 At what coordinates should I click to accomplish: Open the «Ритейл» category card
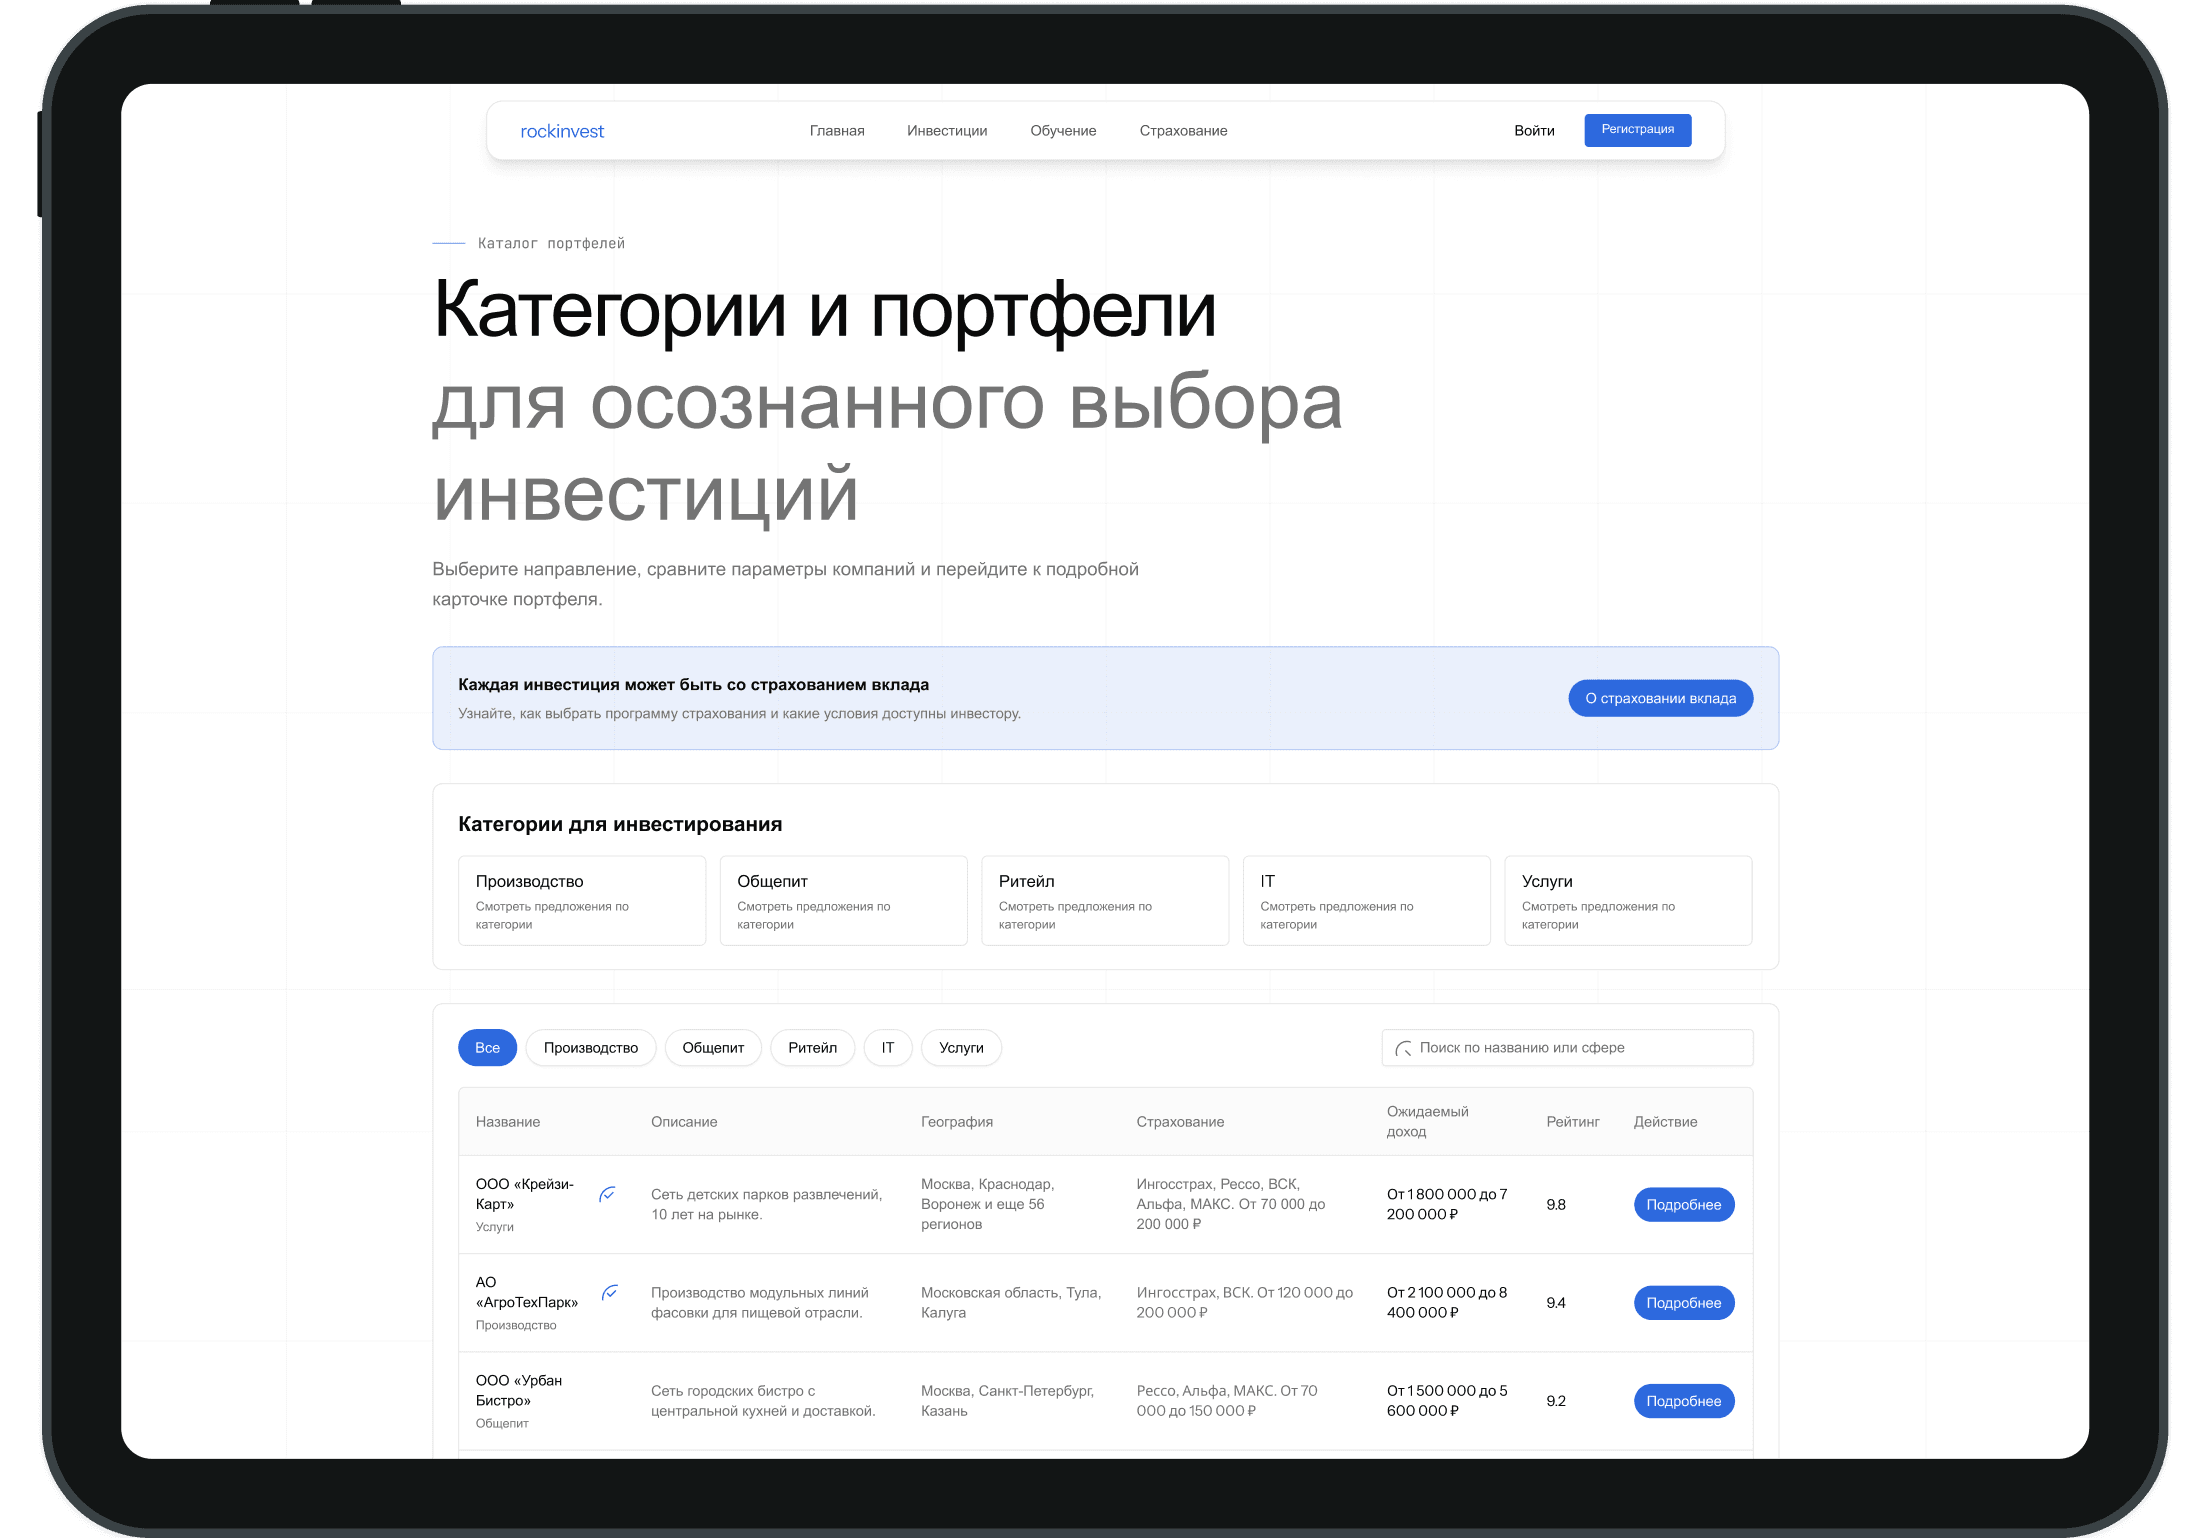pos(1105,899)
